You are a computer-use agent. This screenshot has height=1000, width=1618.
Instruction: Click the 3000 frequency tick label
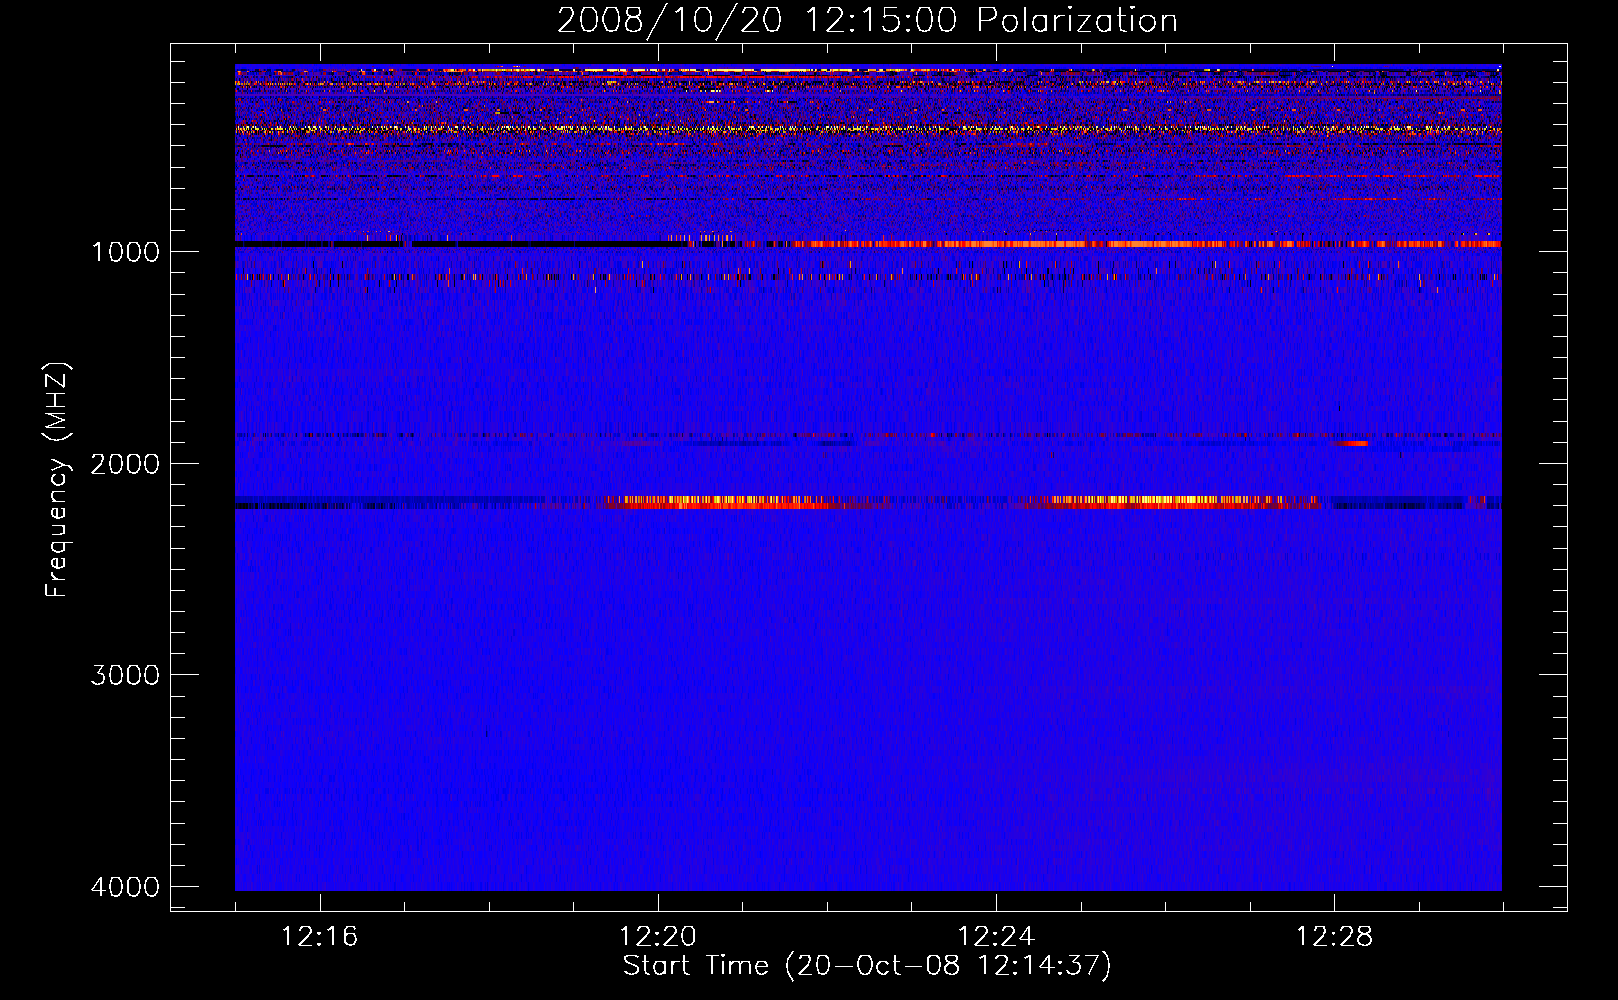coord(125,675)
